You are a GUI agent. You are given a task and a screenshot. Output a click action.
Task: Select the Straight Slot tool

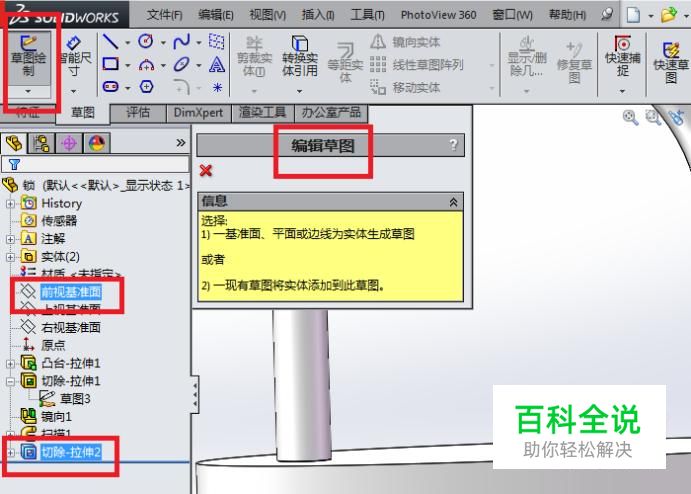(x=110, y=87)
